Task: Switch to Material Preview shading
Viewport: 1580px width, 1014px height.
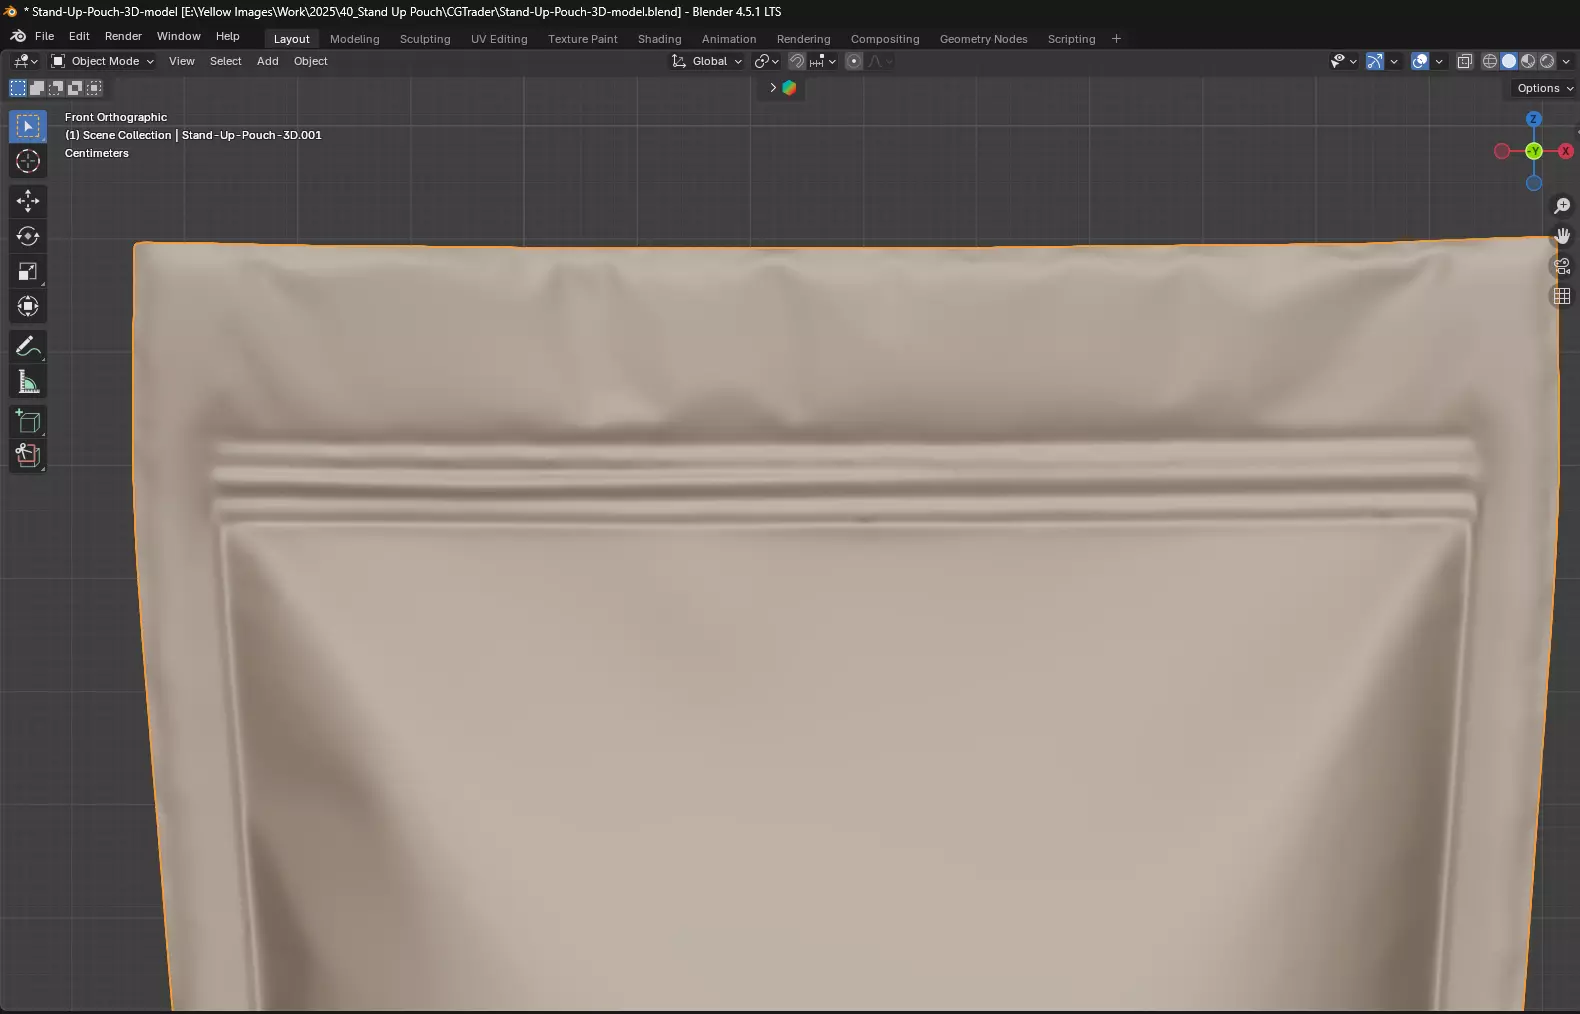Action: (1528, 61)
